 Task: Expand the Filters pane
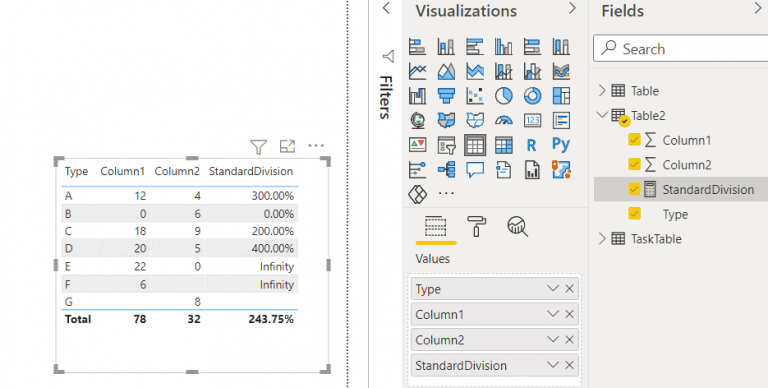pos(386,8)
